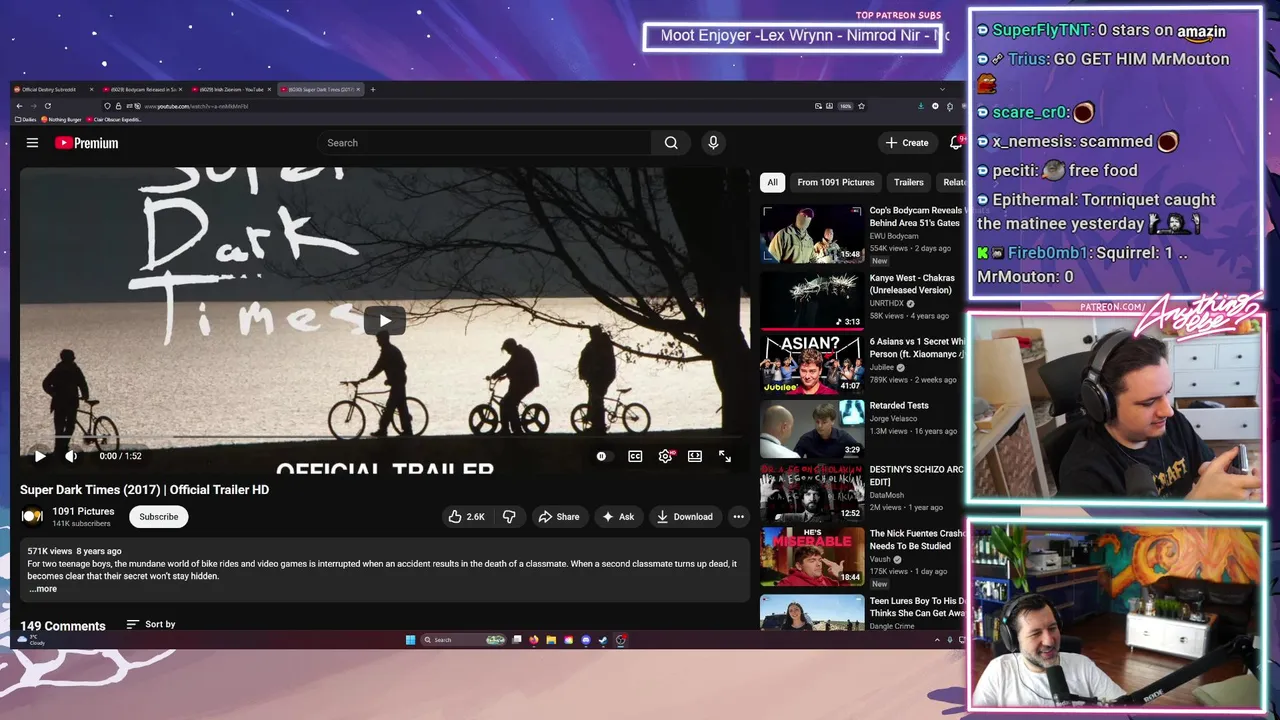1280x720 pixels.
Task: Share the video
Action: tap(559, 517)
